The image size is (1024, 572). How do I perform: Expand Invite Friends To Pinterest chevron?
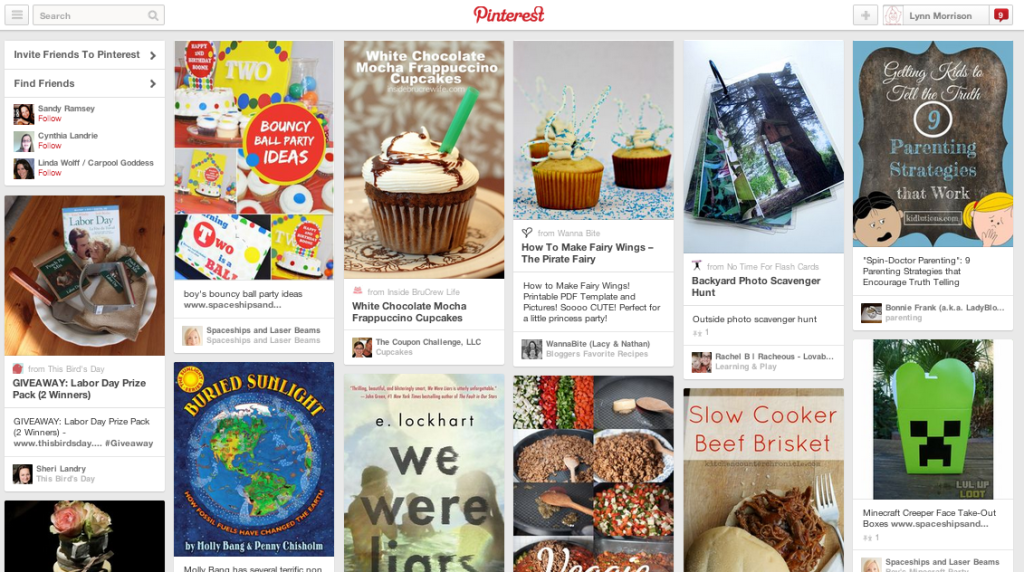click(x=153, y=56)
